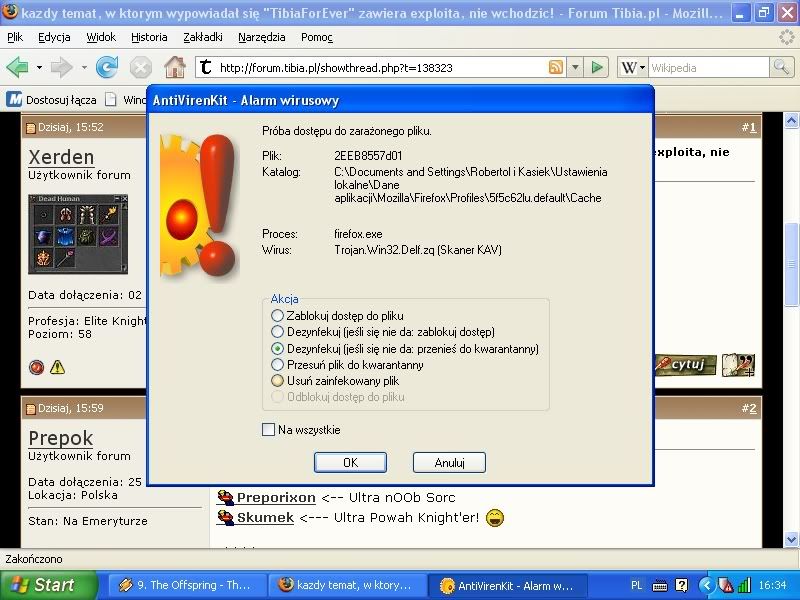Click the character icon beside Skumek
The width and height of the screenshot is (800, 600).
click(225, 517)
